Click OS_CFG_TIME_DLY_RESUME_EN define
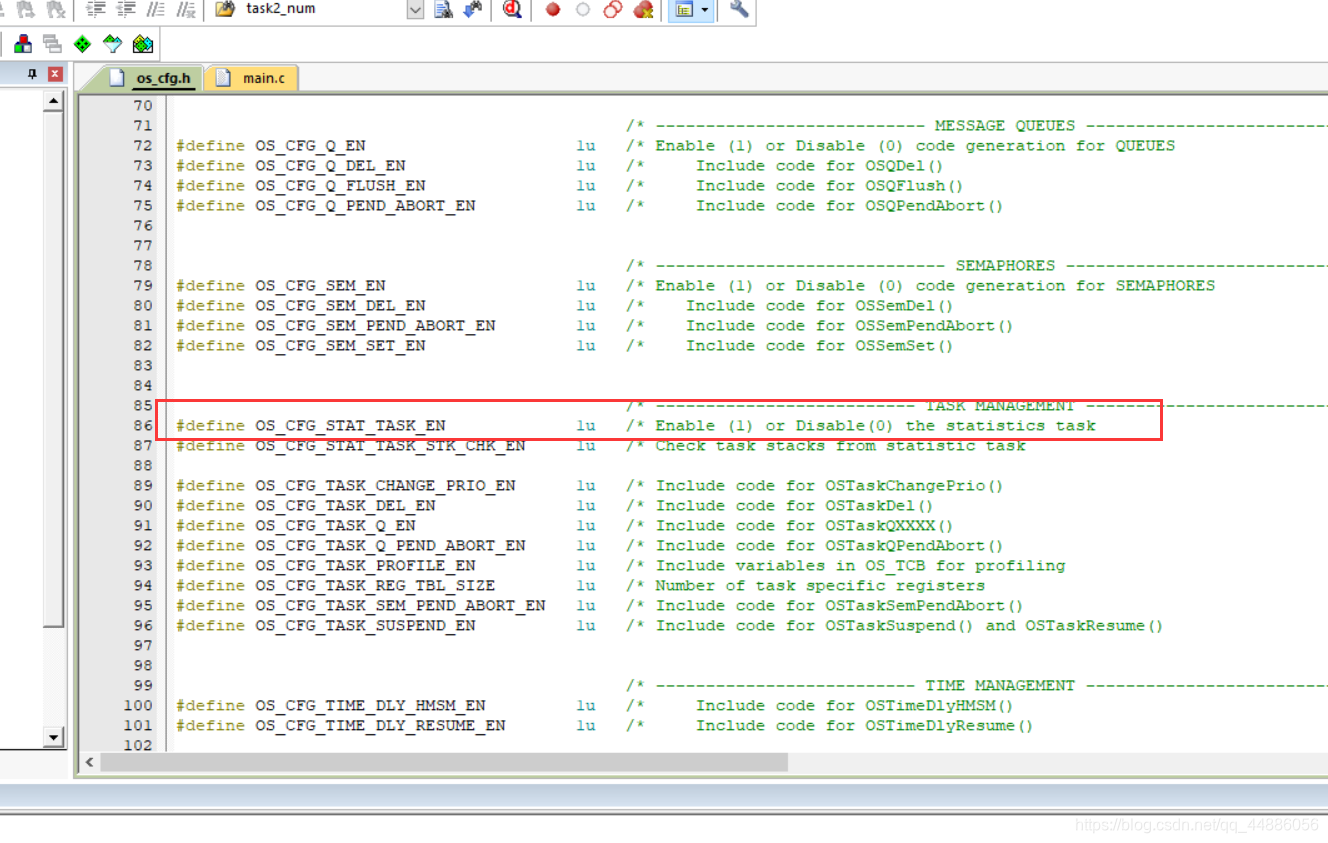1328x843 pixels. (380, 726)
